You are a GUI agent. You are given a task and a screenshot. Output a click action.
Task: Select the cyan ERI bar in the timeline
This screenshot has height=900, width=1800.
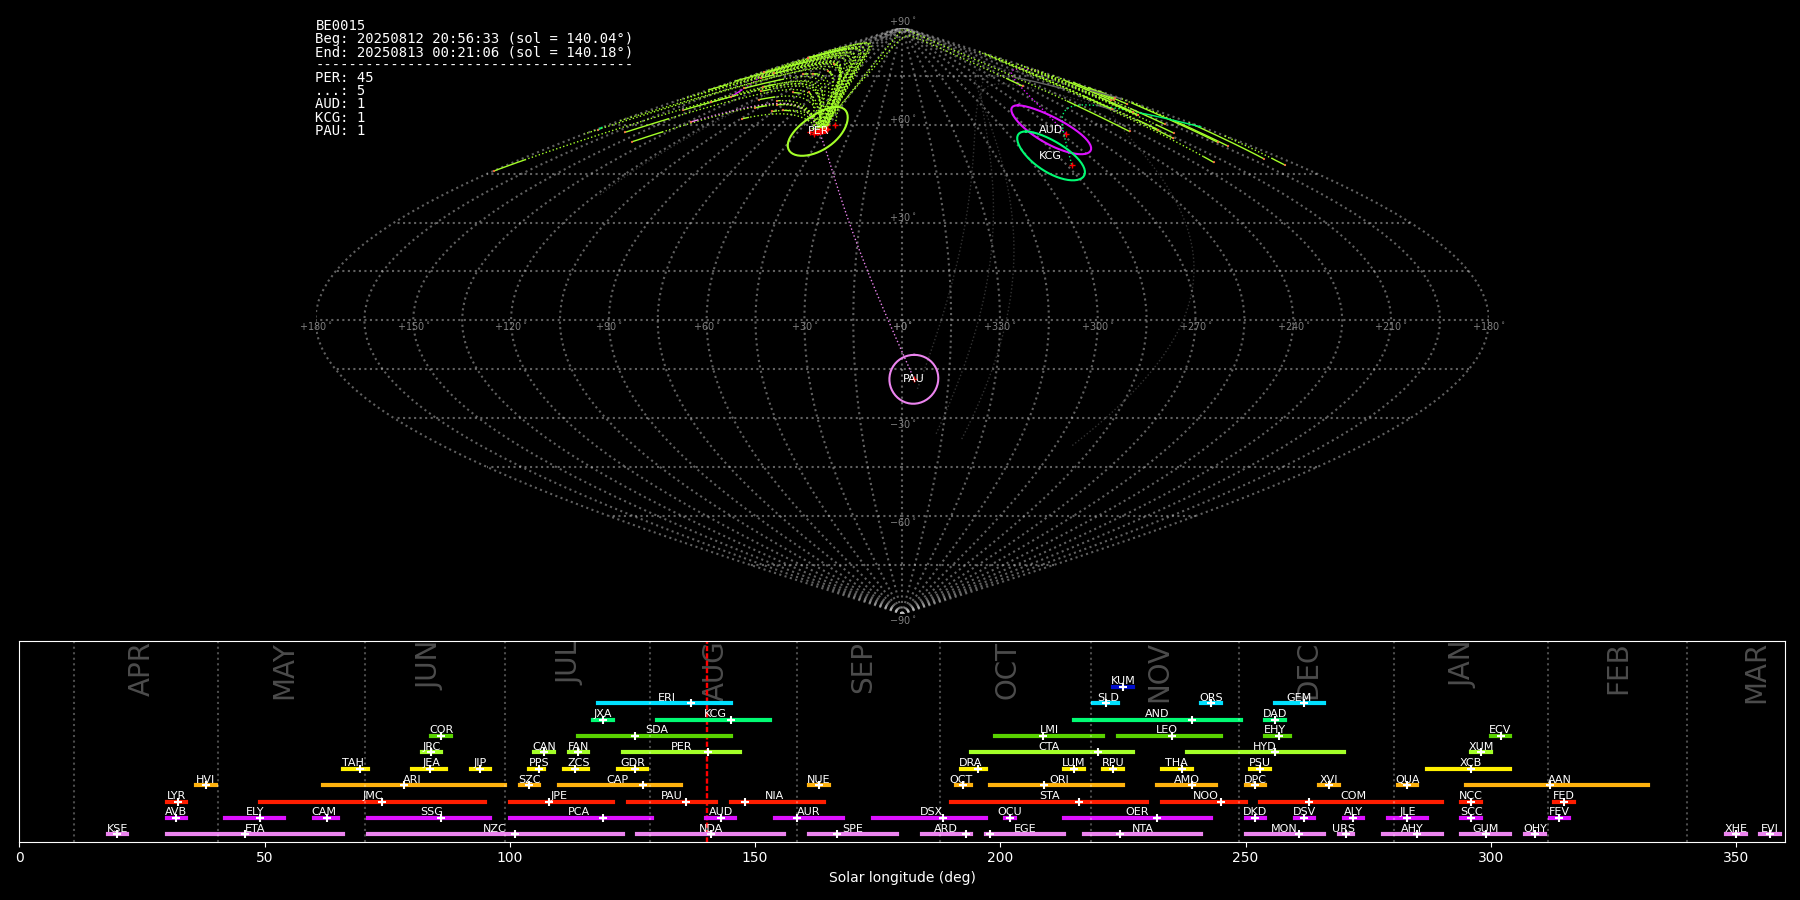[x=664, y=703]
